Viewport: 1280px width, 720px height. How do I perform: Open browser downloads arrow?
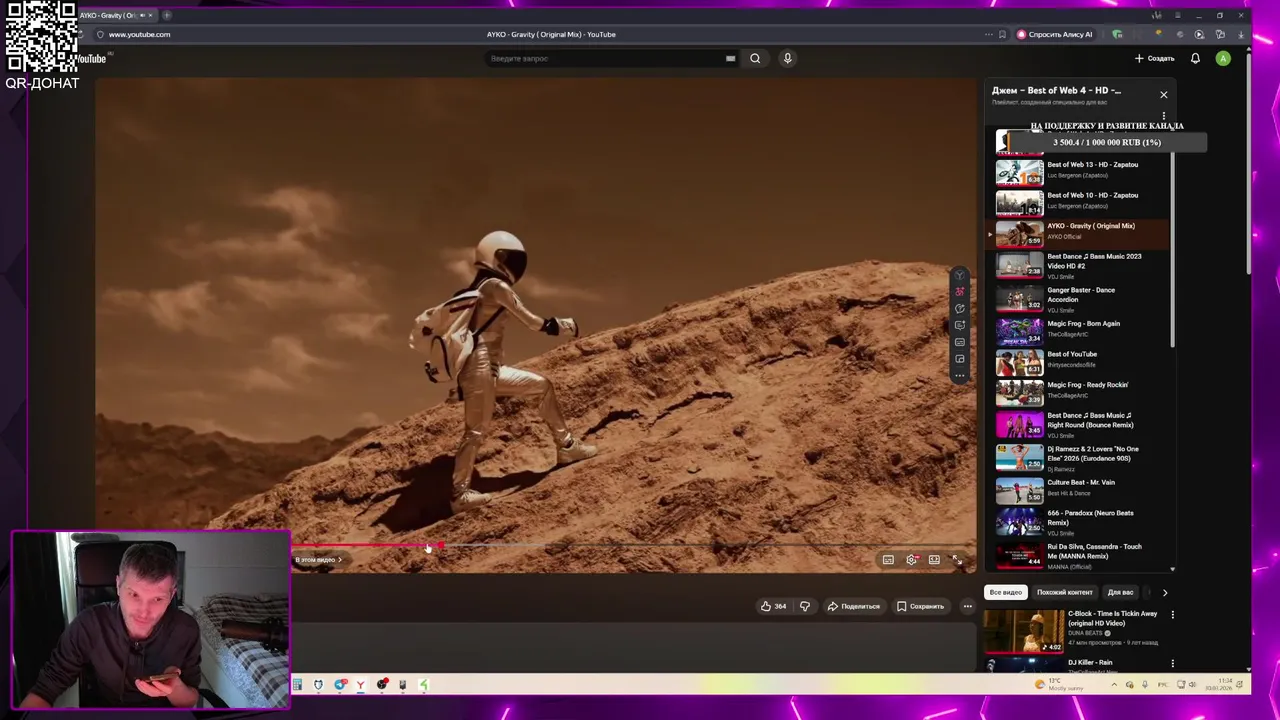[x=1241, y=34]
